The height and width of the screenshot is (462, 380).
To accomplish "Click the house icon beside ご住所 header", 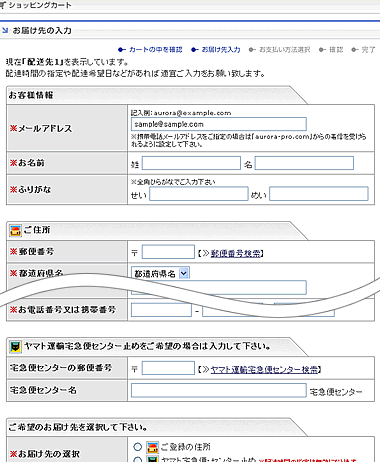I will click(15, 231).
